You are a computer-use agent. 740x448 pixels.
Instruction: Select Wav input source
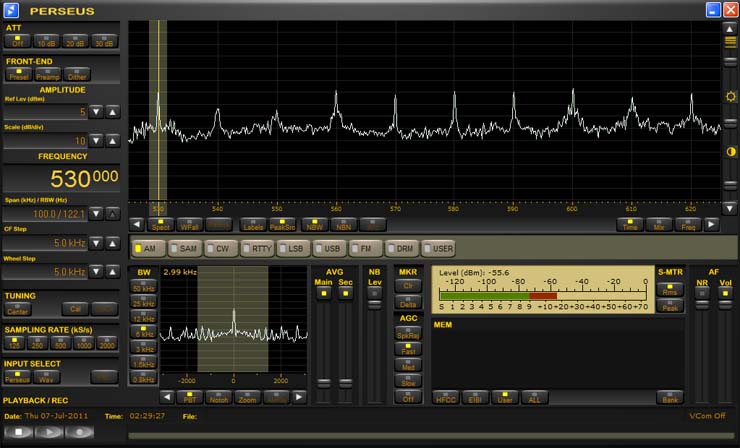(46, 377)
